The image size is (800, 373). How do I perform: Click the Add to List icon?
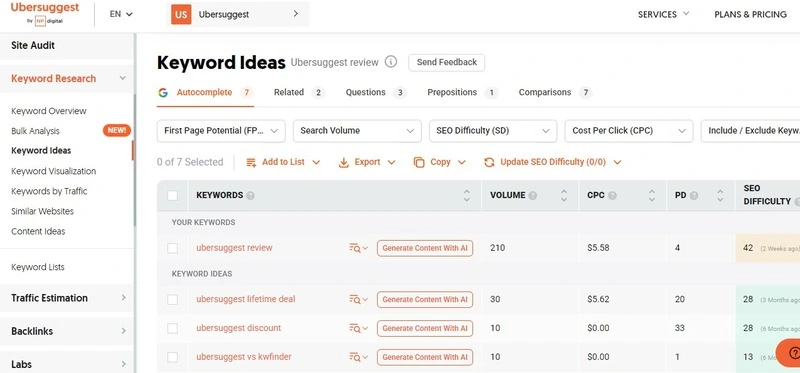click(x=251, y=162)
